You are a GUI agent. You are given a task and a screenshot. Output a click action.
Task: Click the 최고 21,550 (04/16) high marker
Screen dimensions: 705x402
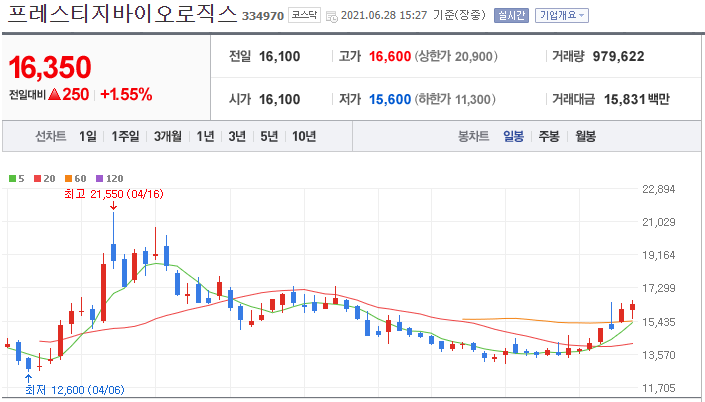114,194
